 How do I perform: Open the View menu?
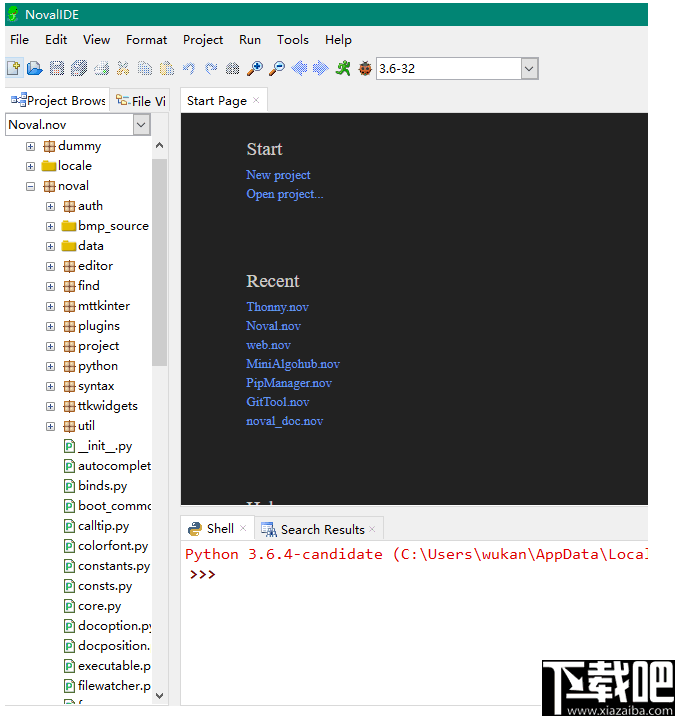tap(96, 40)
